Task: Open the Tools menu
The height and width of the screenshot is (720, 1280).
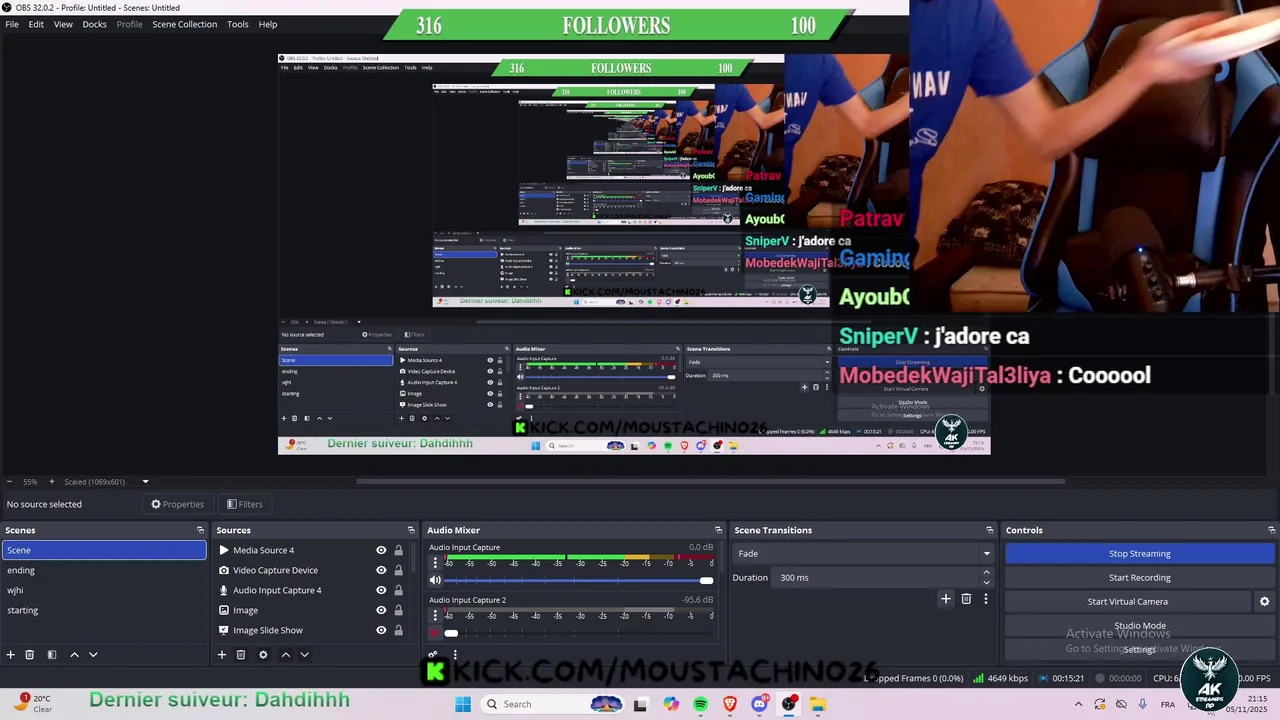Action: point(238,24)
